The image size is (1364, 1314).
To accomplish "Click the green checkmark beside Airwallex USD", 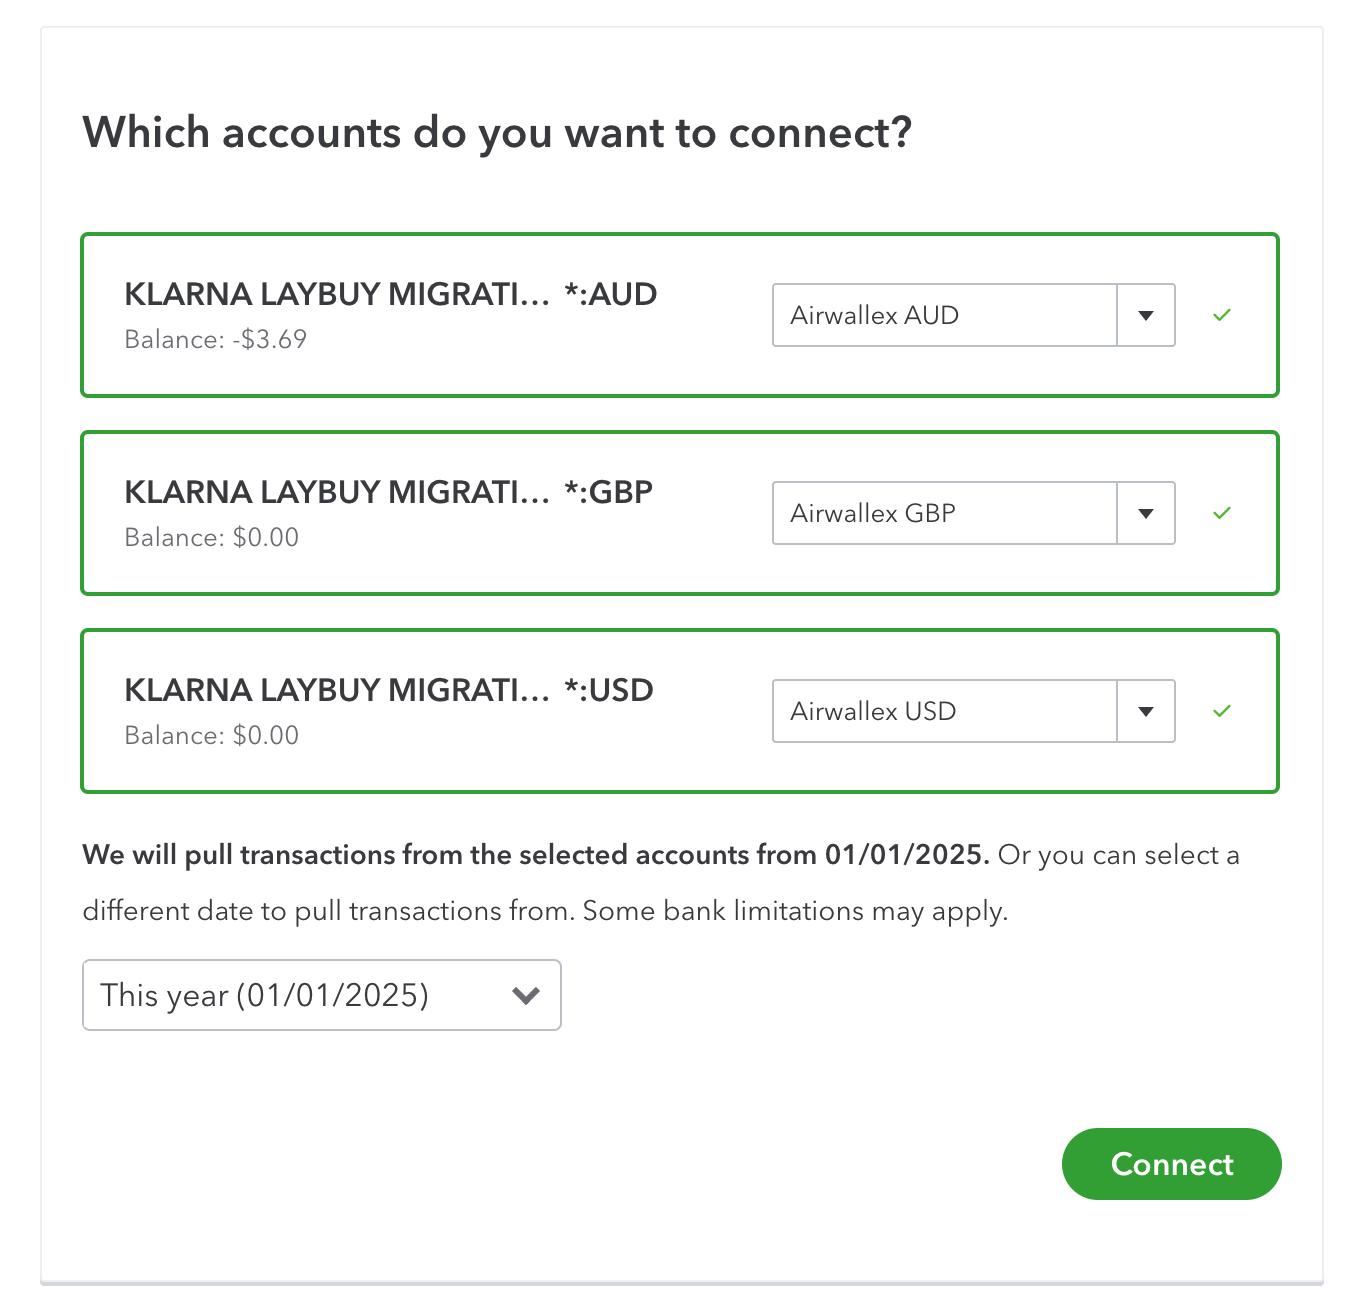I will [x=1221, y=711].
